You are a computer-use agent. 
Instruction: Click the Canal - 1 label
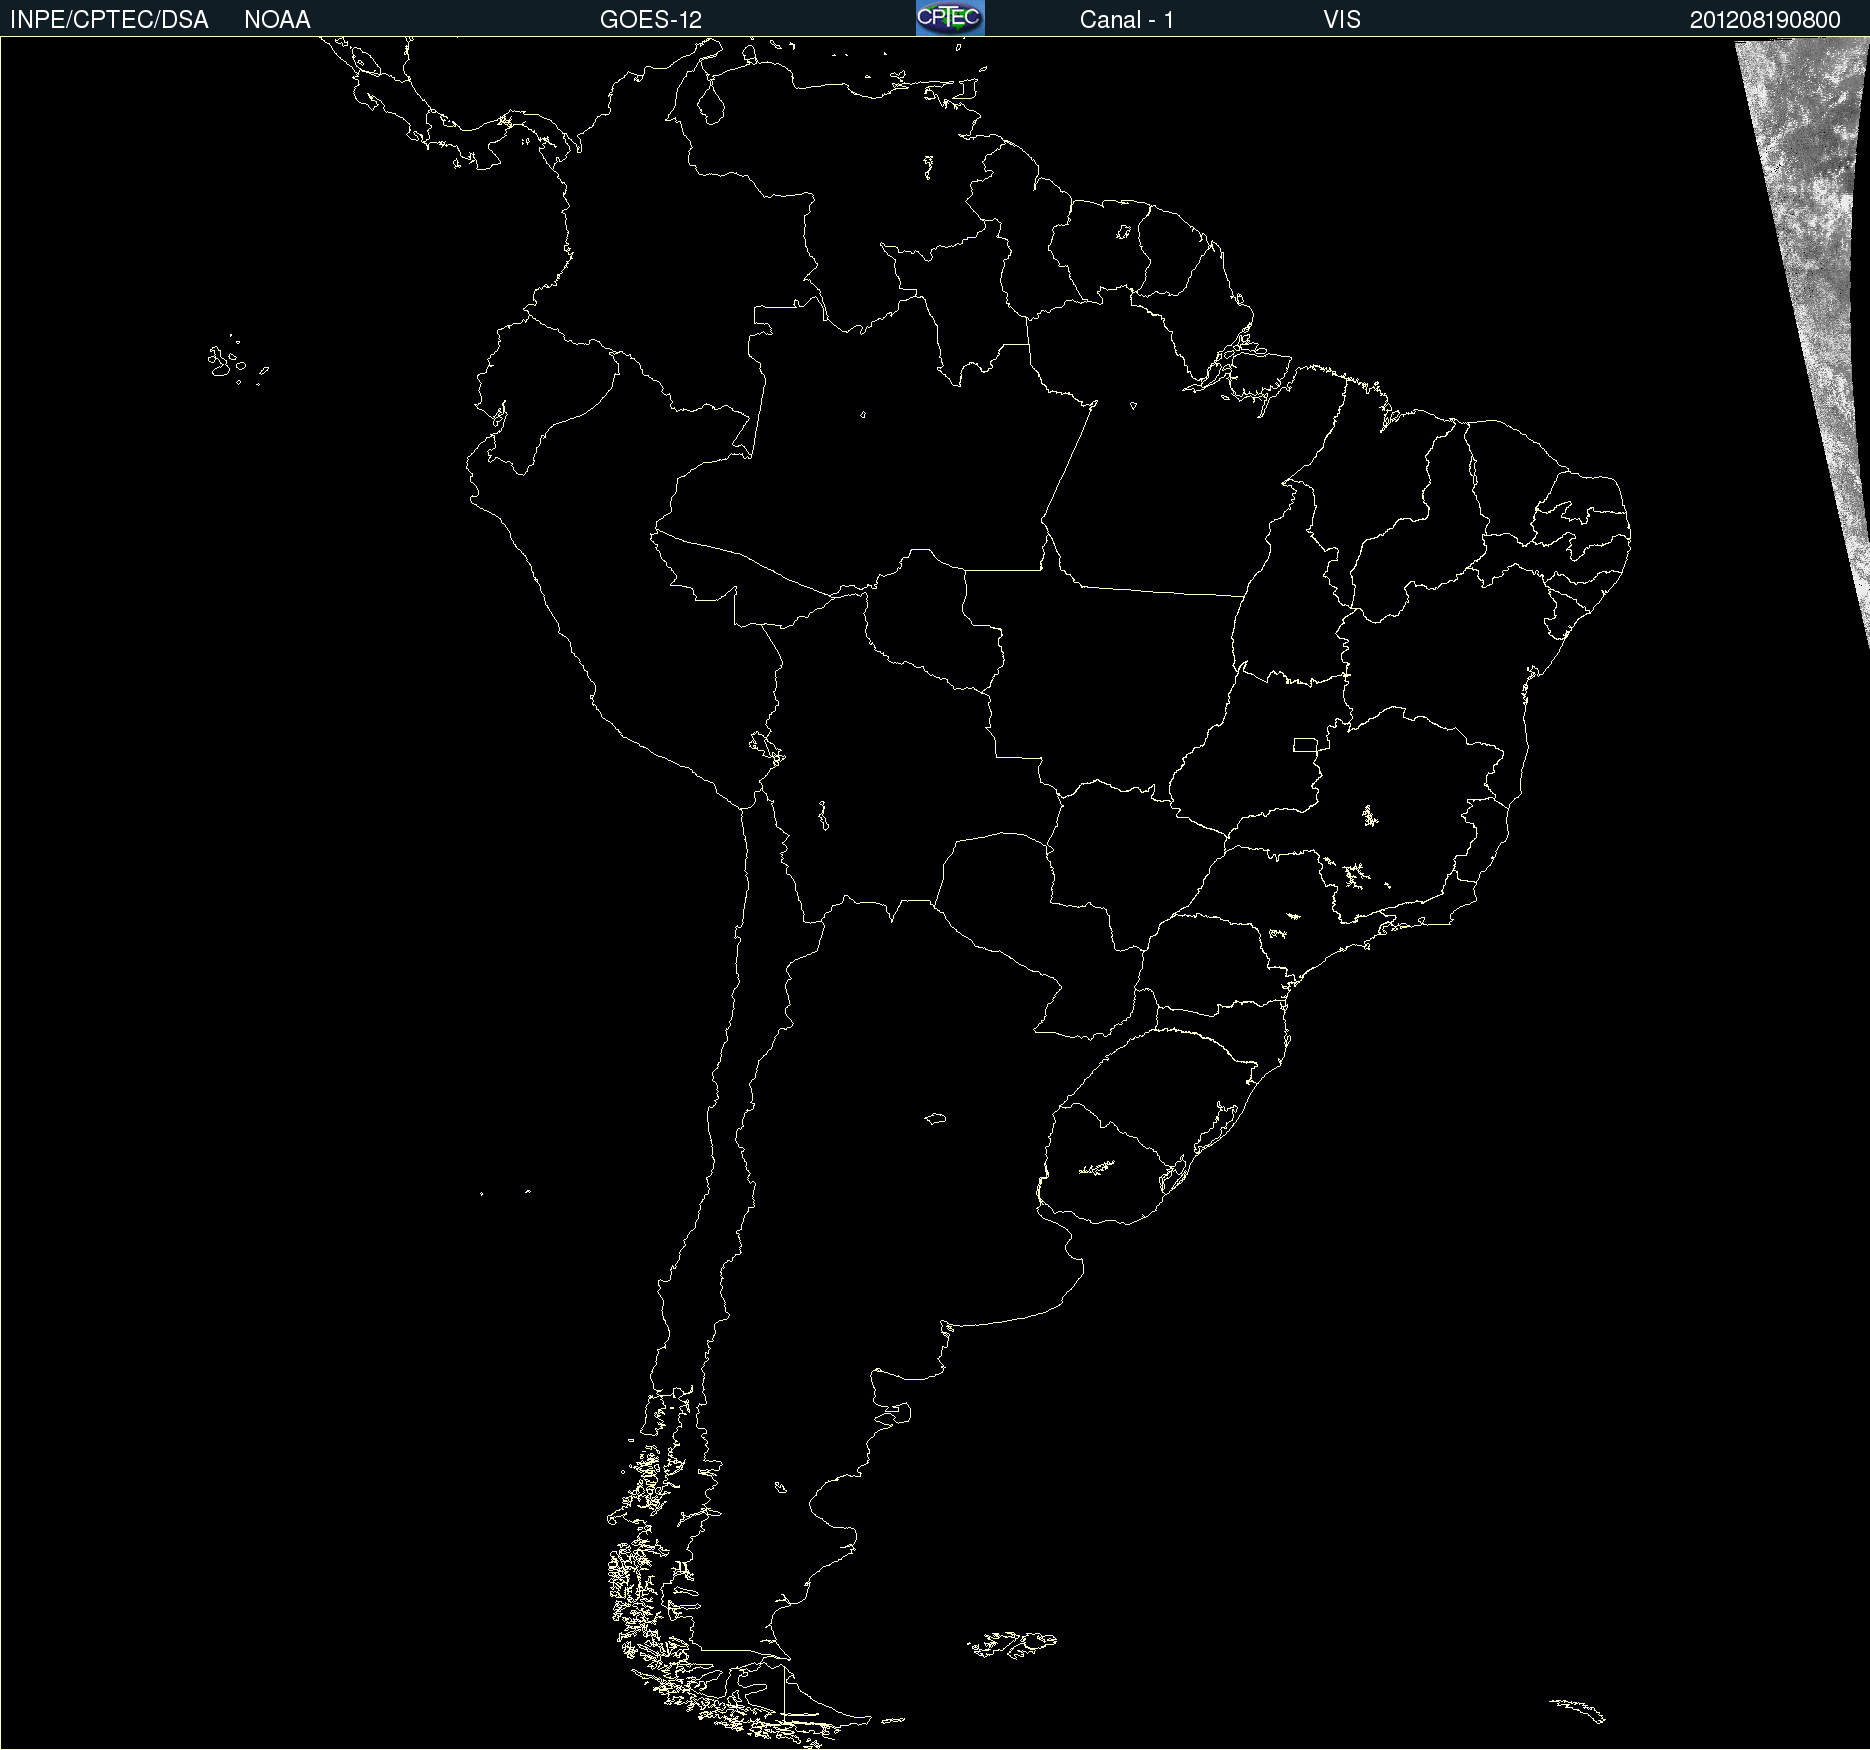[1127, 20]
